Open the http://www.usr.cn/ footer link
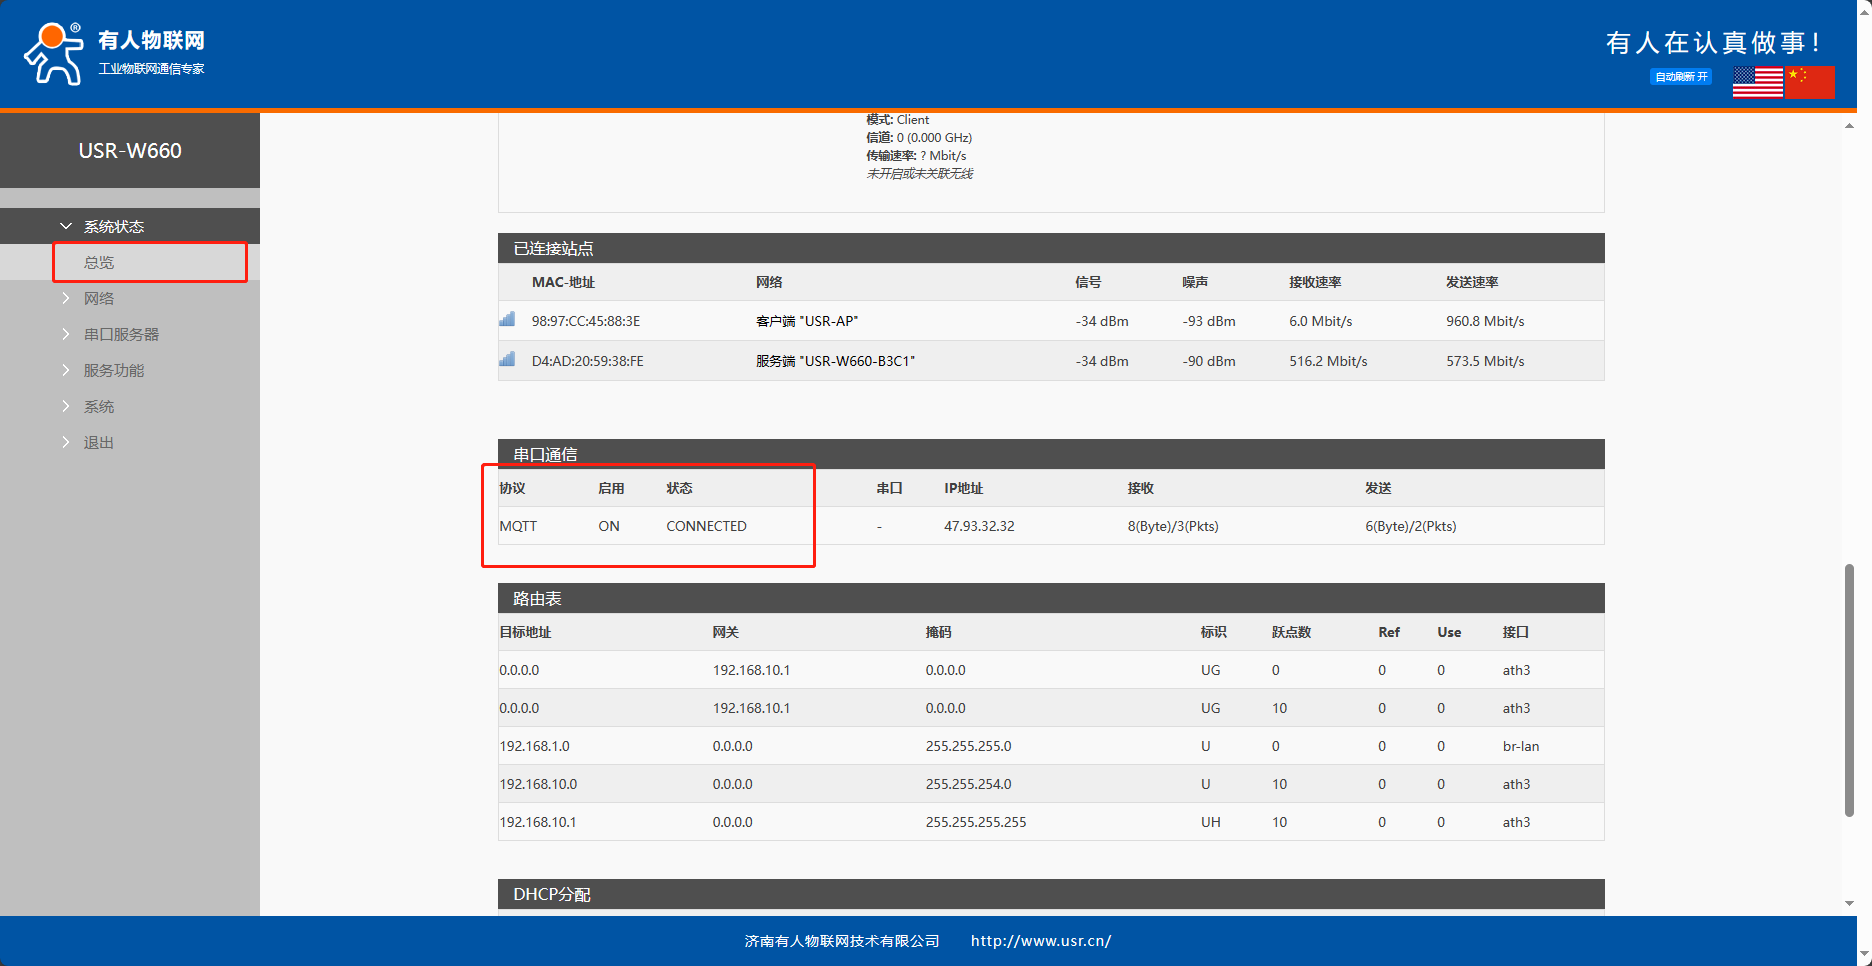This screenshot has width=1872, height=966. coord(1040,941)
